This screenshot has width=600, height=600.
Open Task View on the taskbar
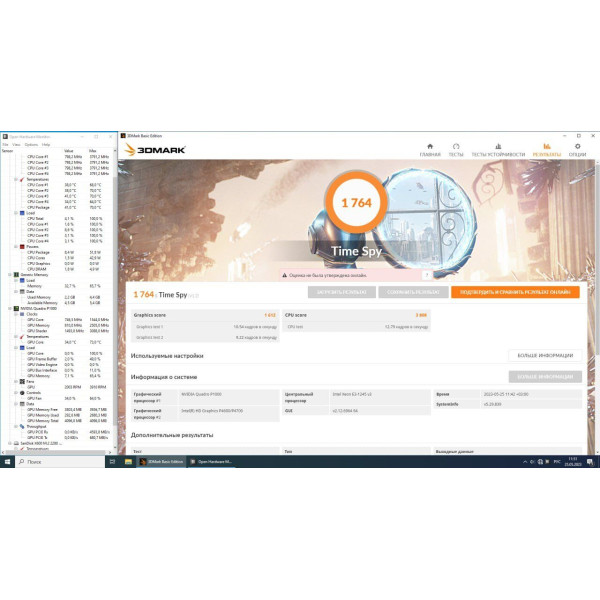(x=112, y=462)
